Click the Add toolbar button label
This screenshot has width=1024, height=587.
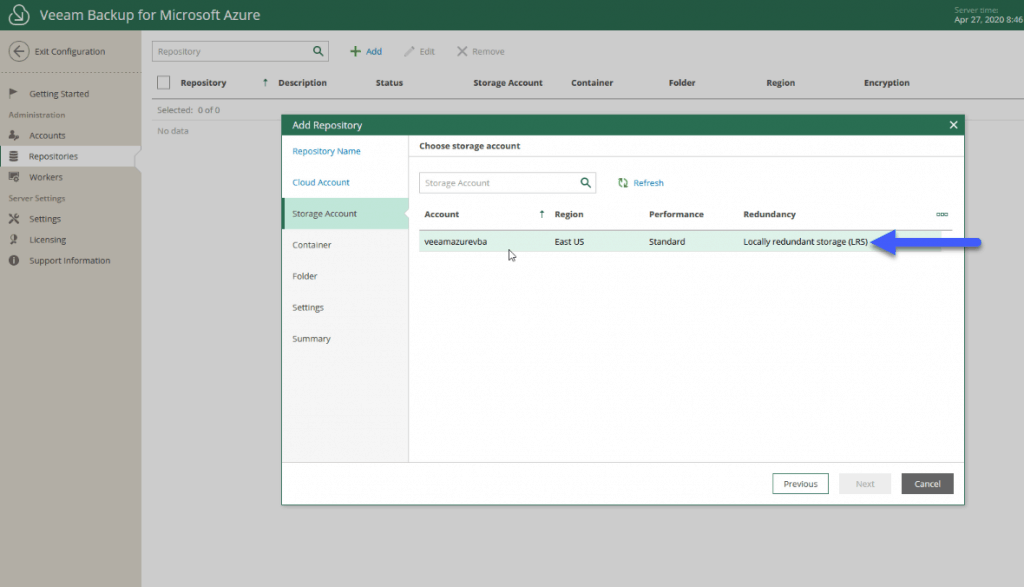(374, 51)
